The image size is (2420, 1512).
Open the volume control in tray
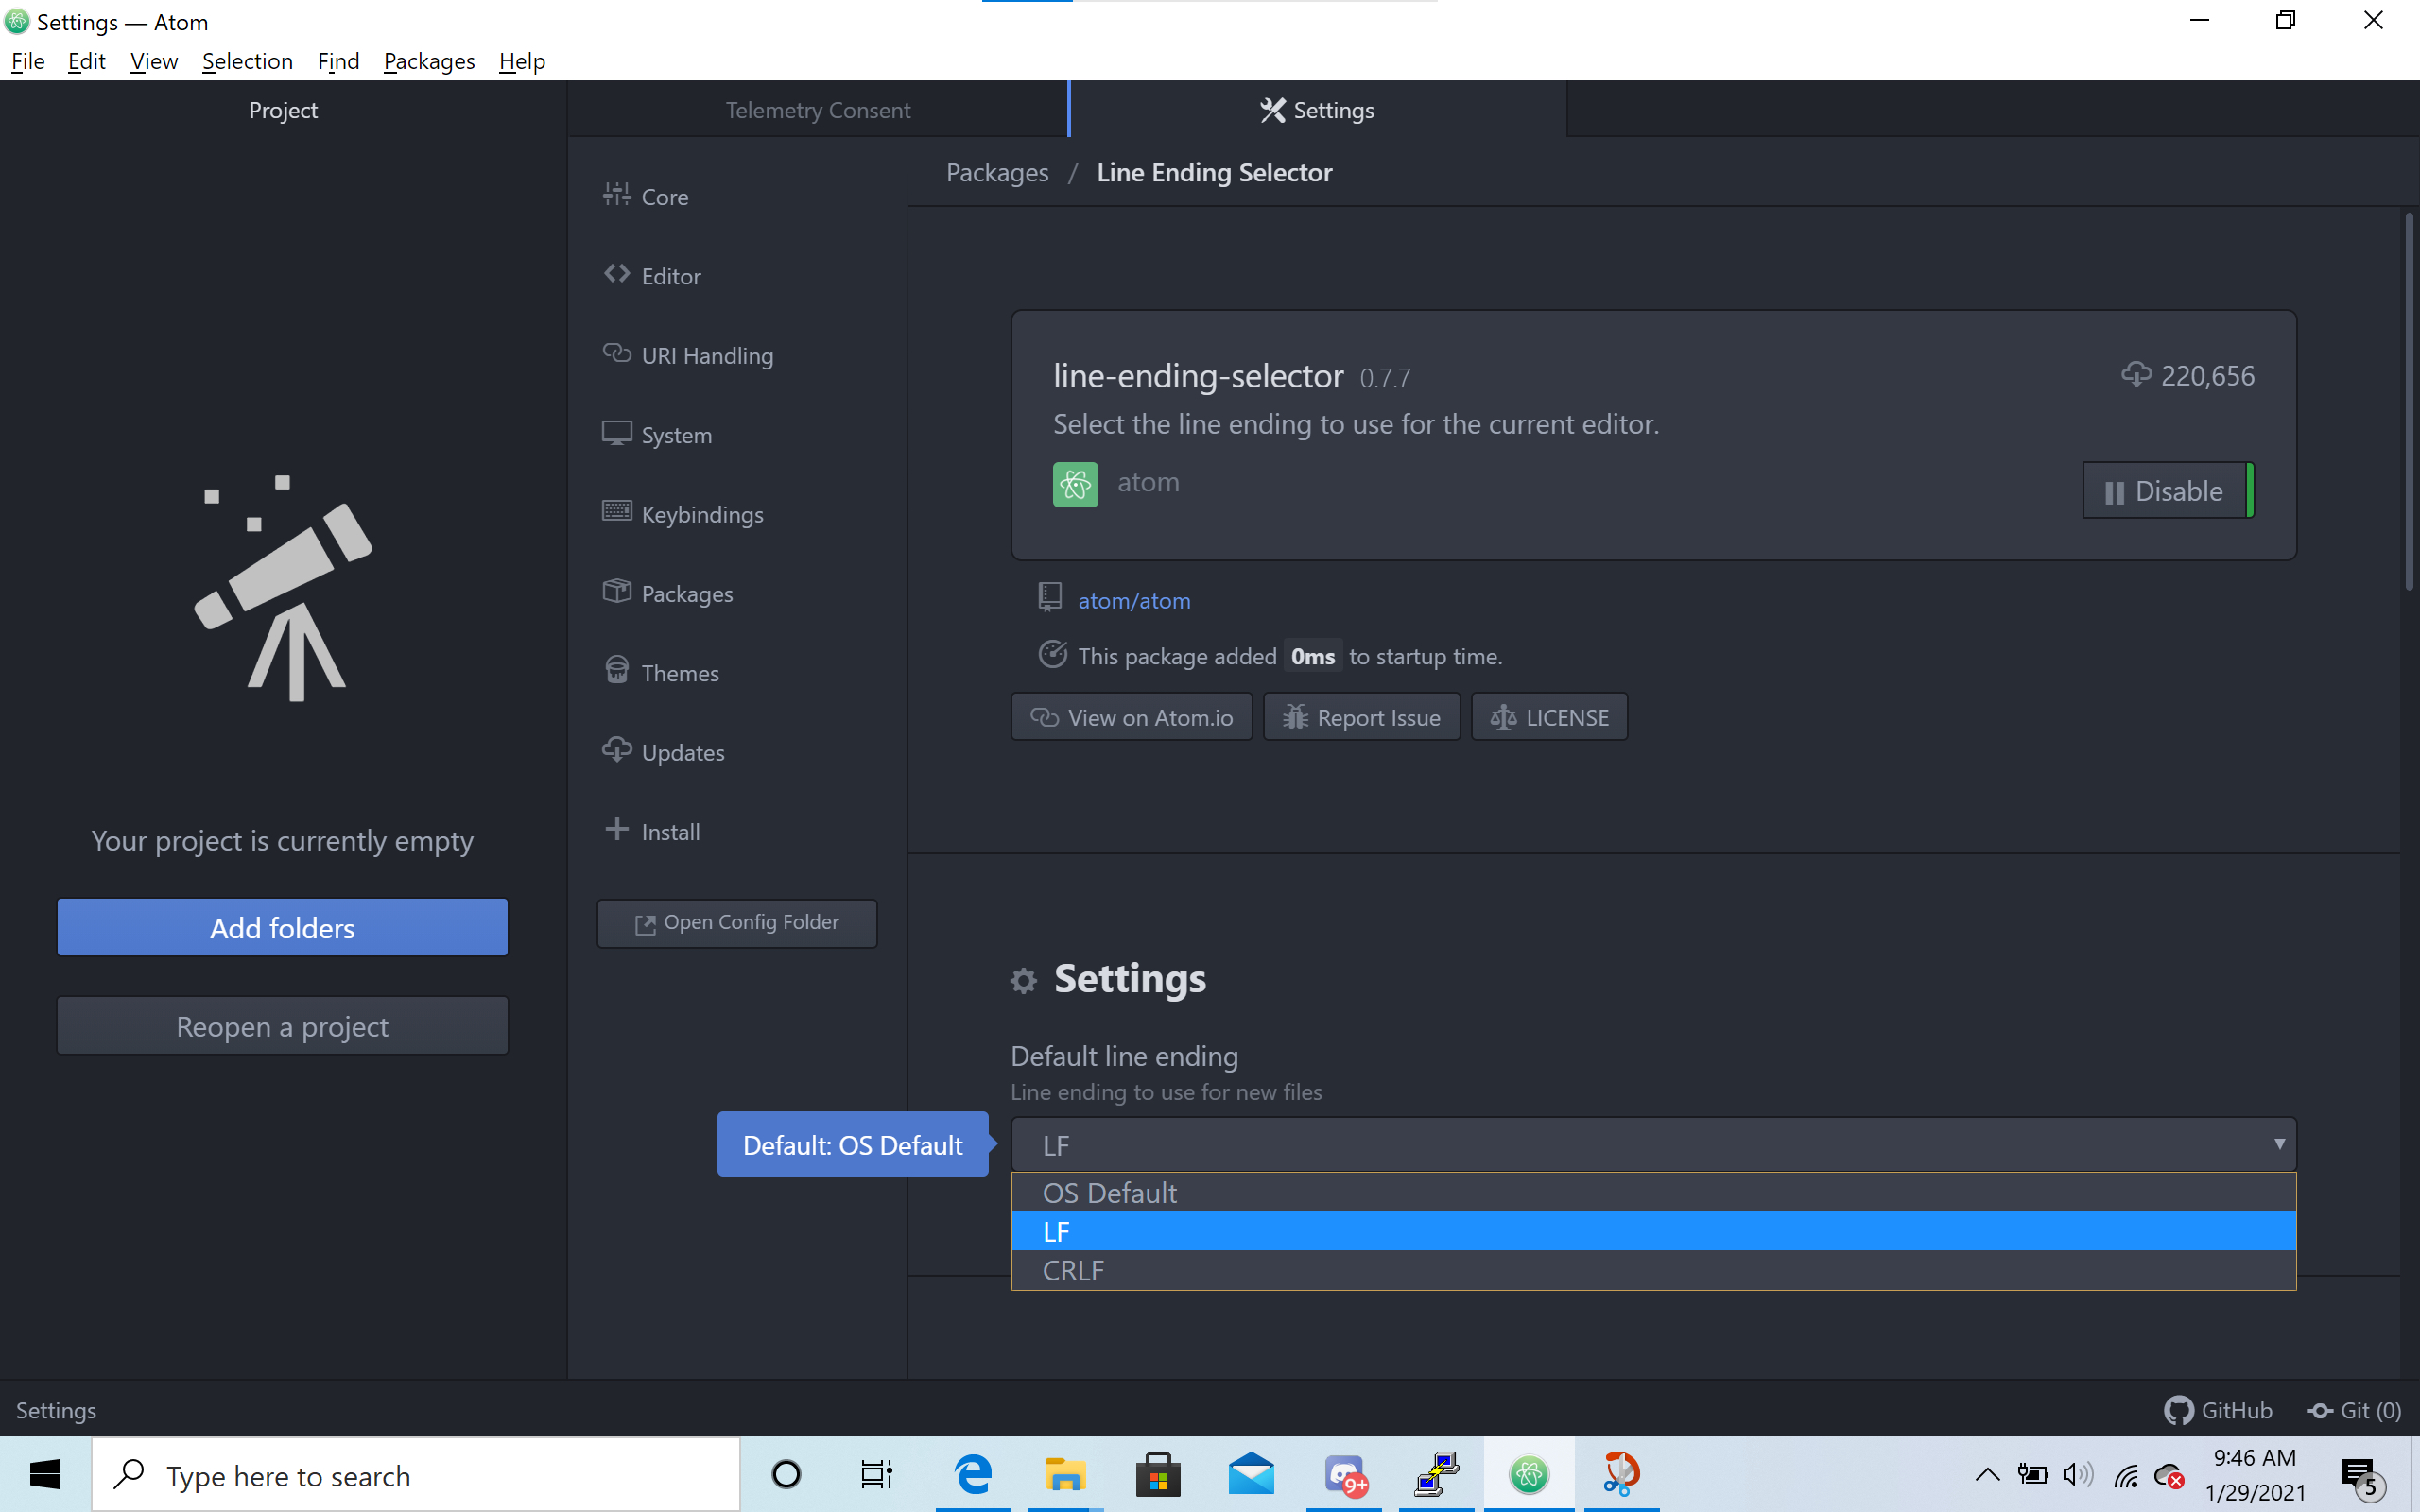coord(2077,1475)
